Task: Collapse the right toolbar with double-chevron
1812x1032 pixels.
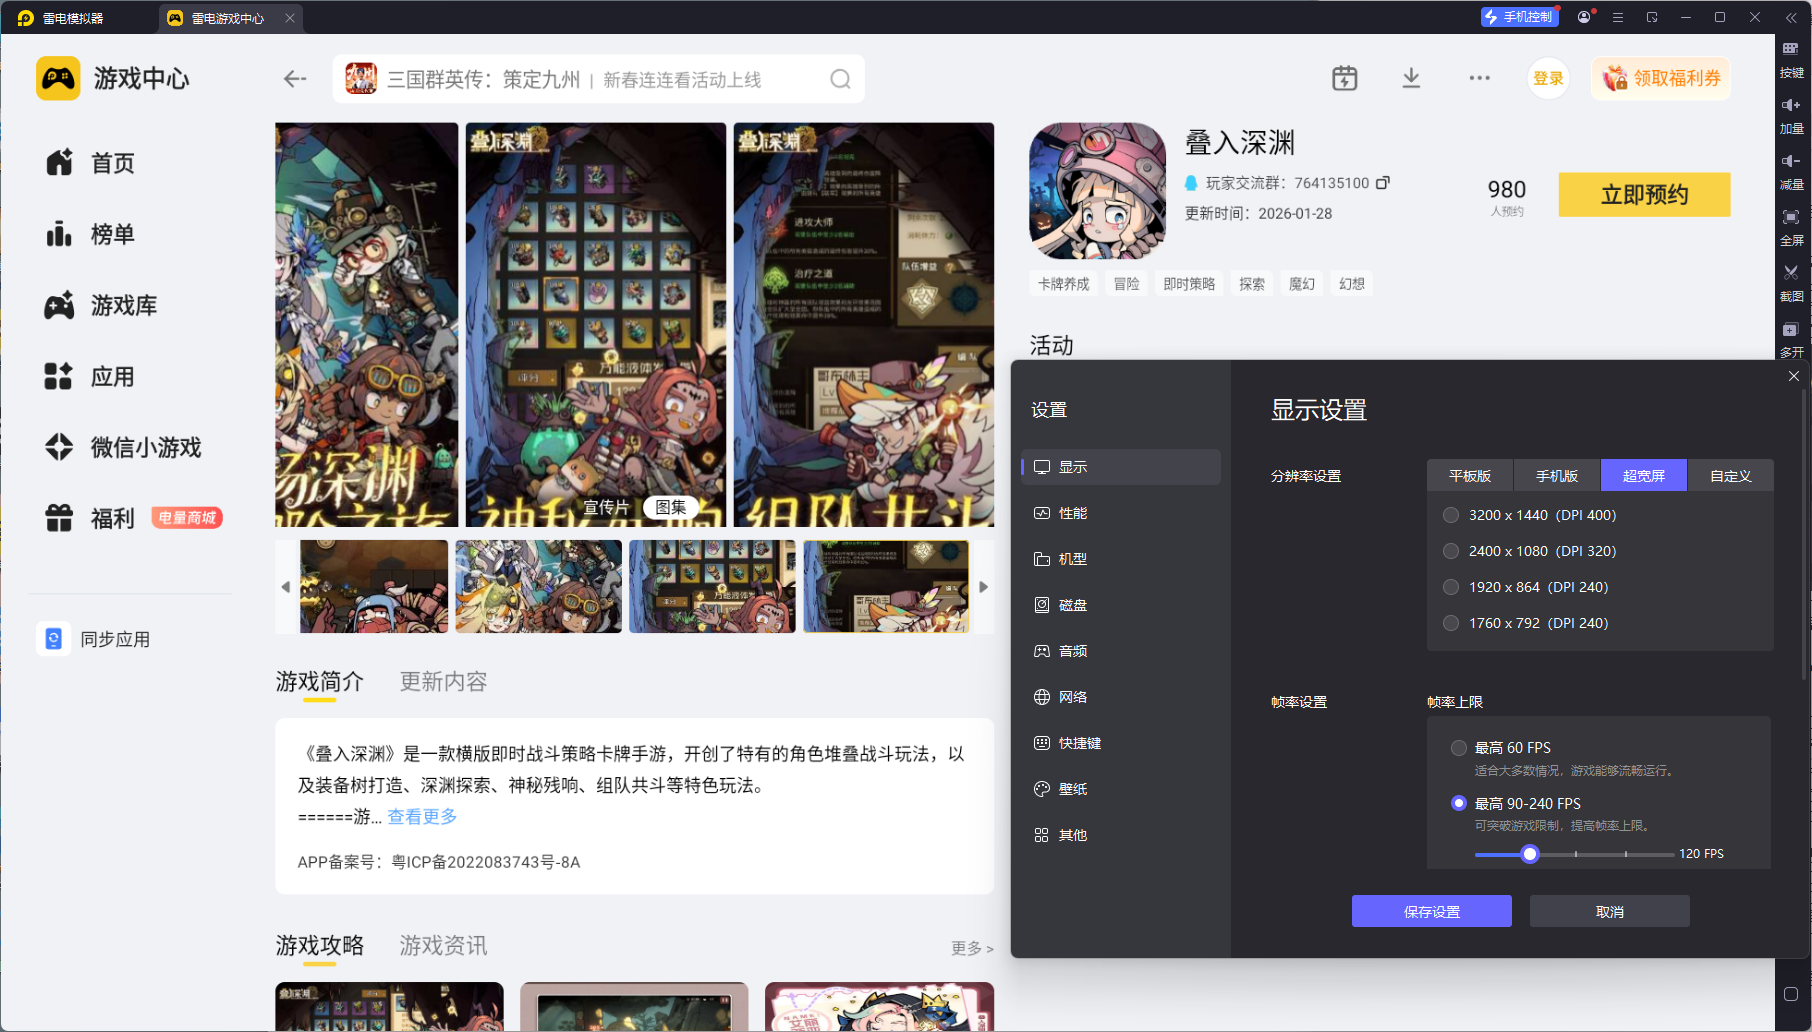Action: (x=1791, y=18)
